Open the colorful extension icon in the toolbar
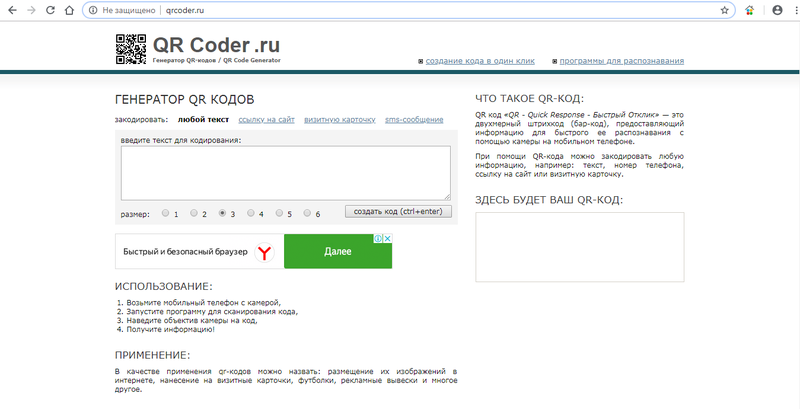800x409 pixels. coord(749,10)
